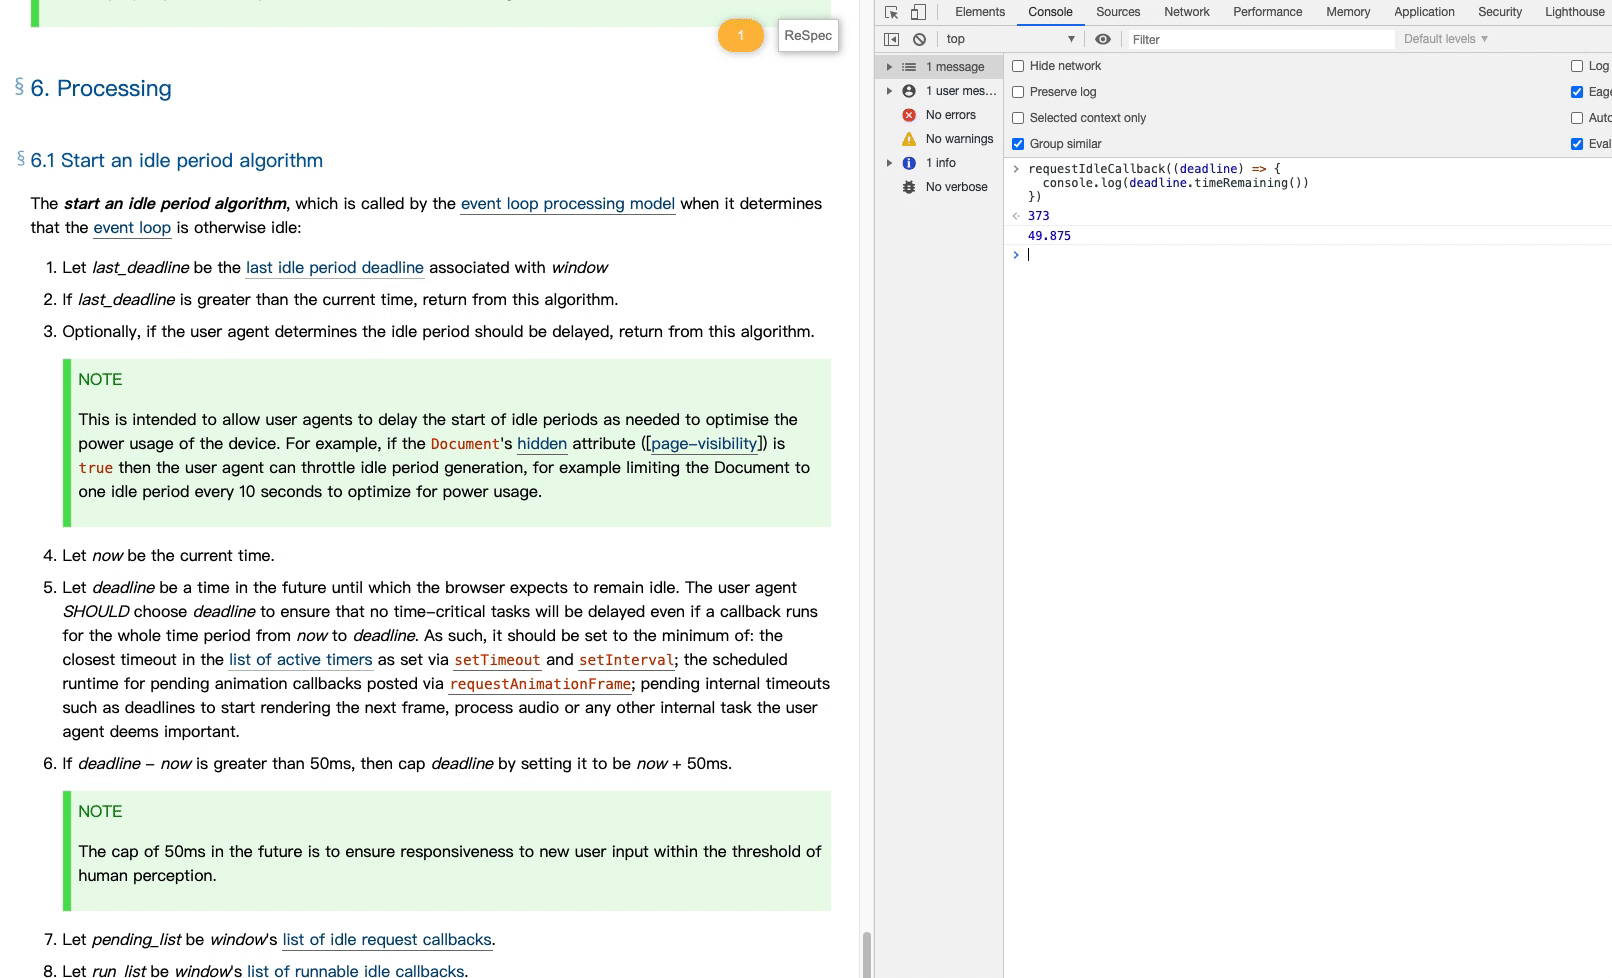Click the ReSpec button
Screen dimensions: 1612x978
808,36
